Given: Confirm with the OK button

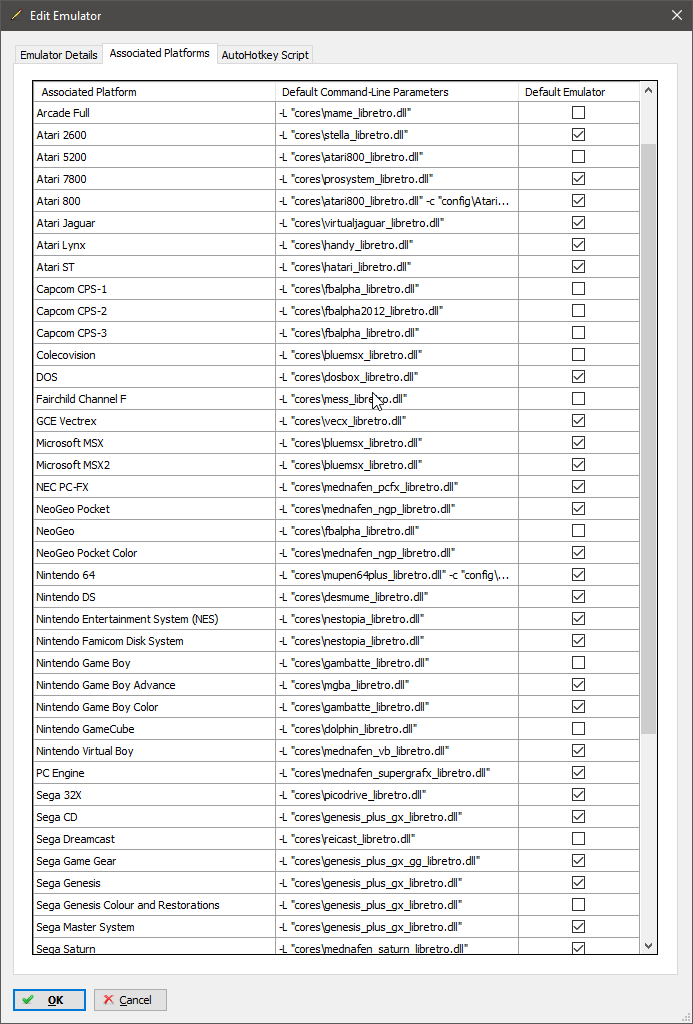Looking at the screenshot, I should [49, 1000].
